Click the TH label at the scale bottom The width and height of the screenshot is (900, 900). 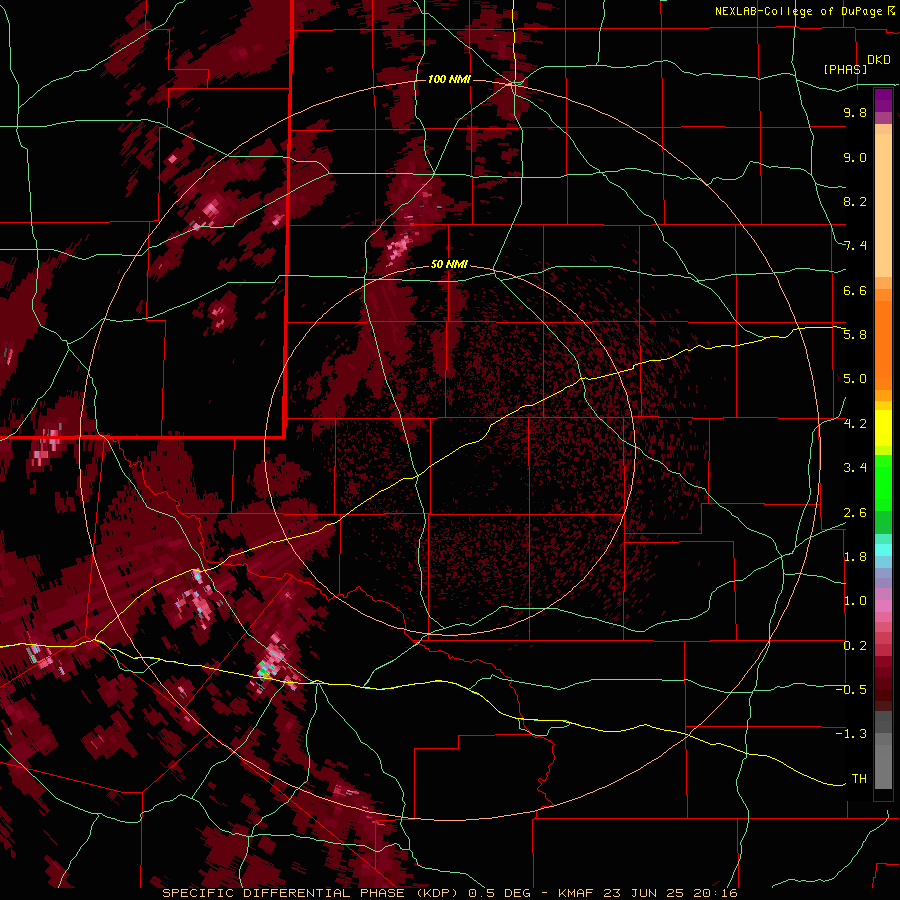[859, 779]
